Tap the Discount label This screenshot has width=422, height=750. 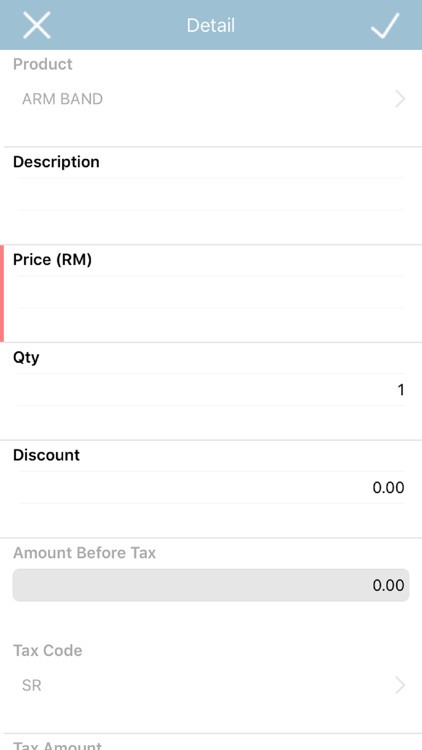46,455
